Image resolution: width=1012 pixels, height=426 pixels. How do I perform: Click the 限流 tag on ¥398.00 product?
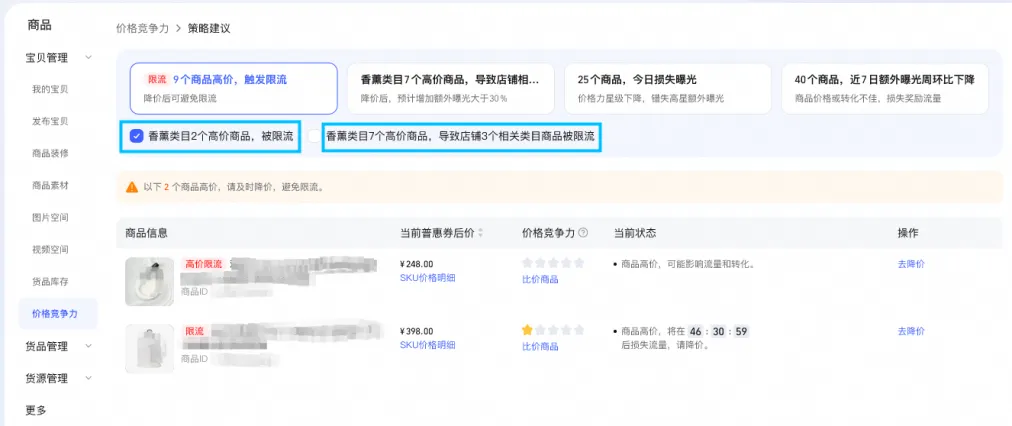(x=194, y=331)
